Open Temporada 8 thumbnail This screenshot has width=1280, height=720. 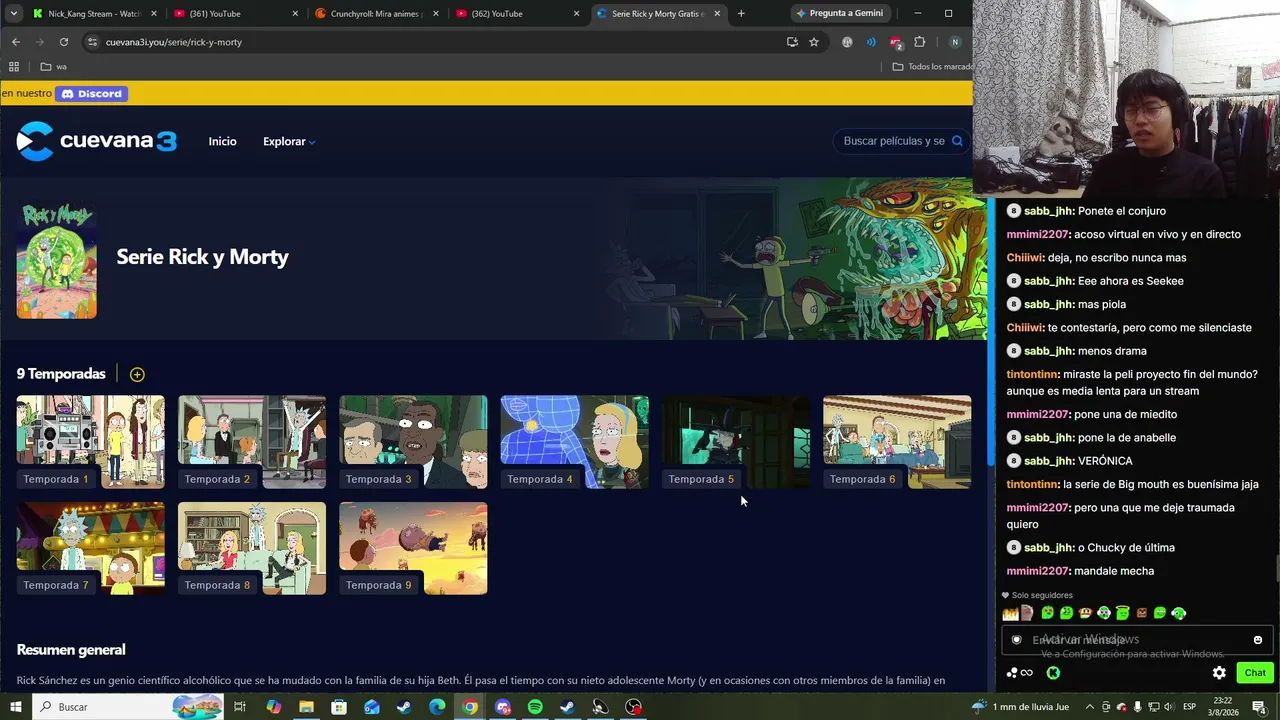coord(252,549)
